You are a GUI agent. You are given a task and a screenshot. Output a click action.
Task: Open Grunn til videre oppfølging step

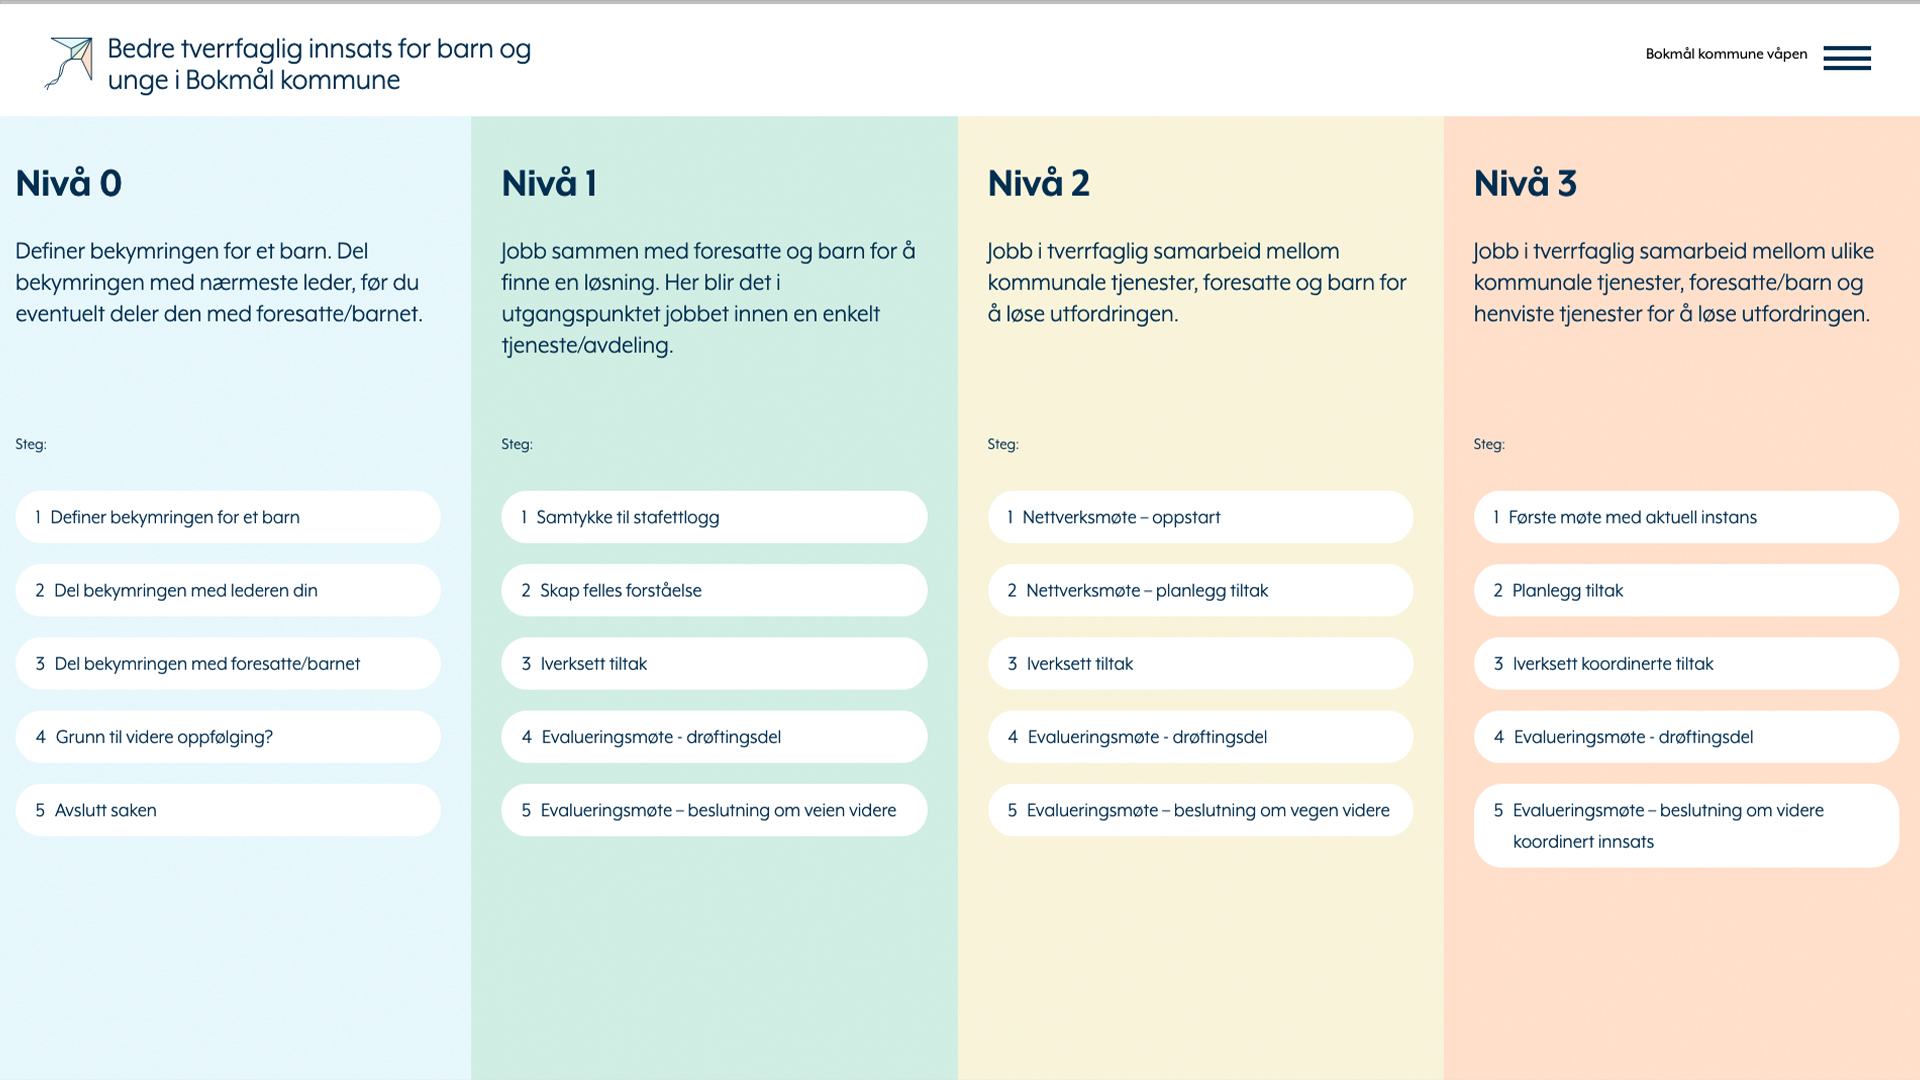pyautogui.click(x=228, y=737)
